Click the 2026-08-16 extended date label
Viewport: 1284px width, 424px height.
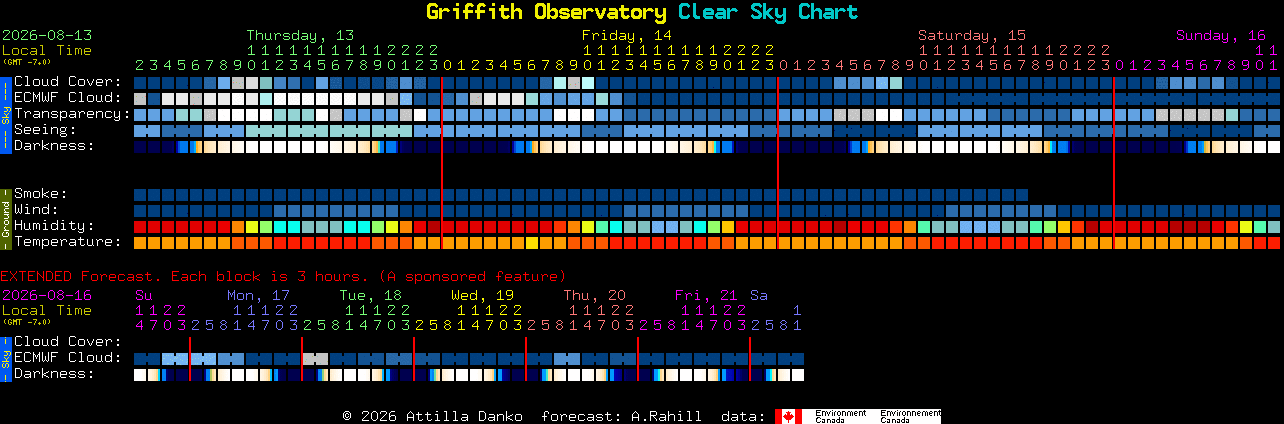point(47,295)
